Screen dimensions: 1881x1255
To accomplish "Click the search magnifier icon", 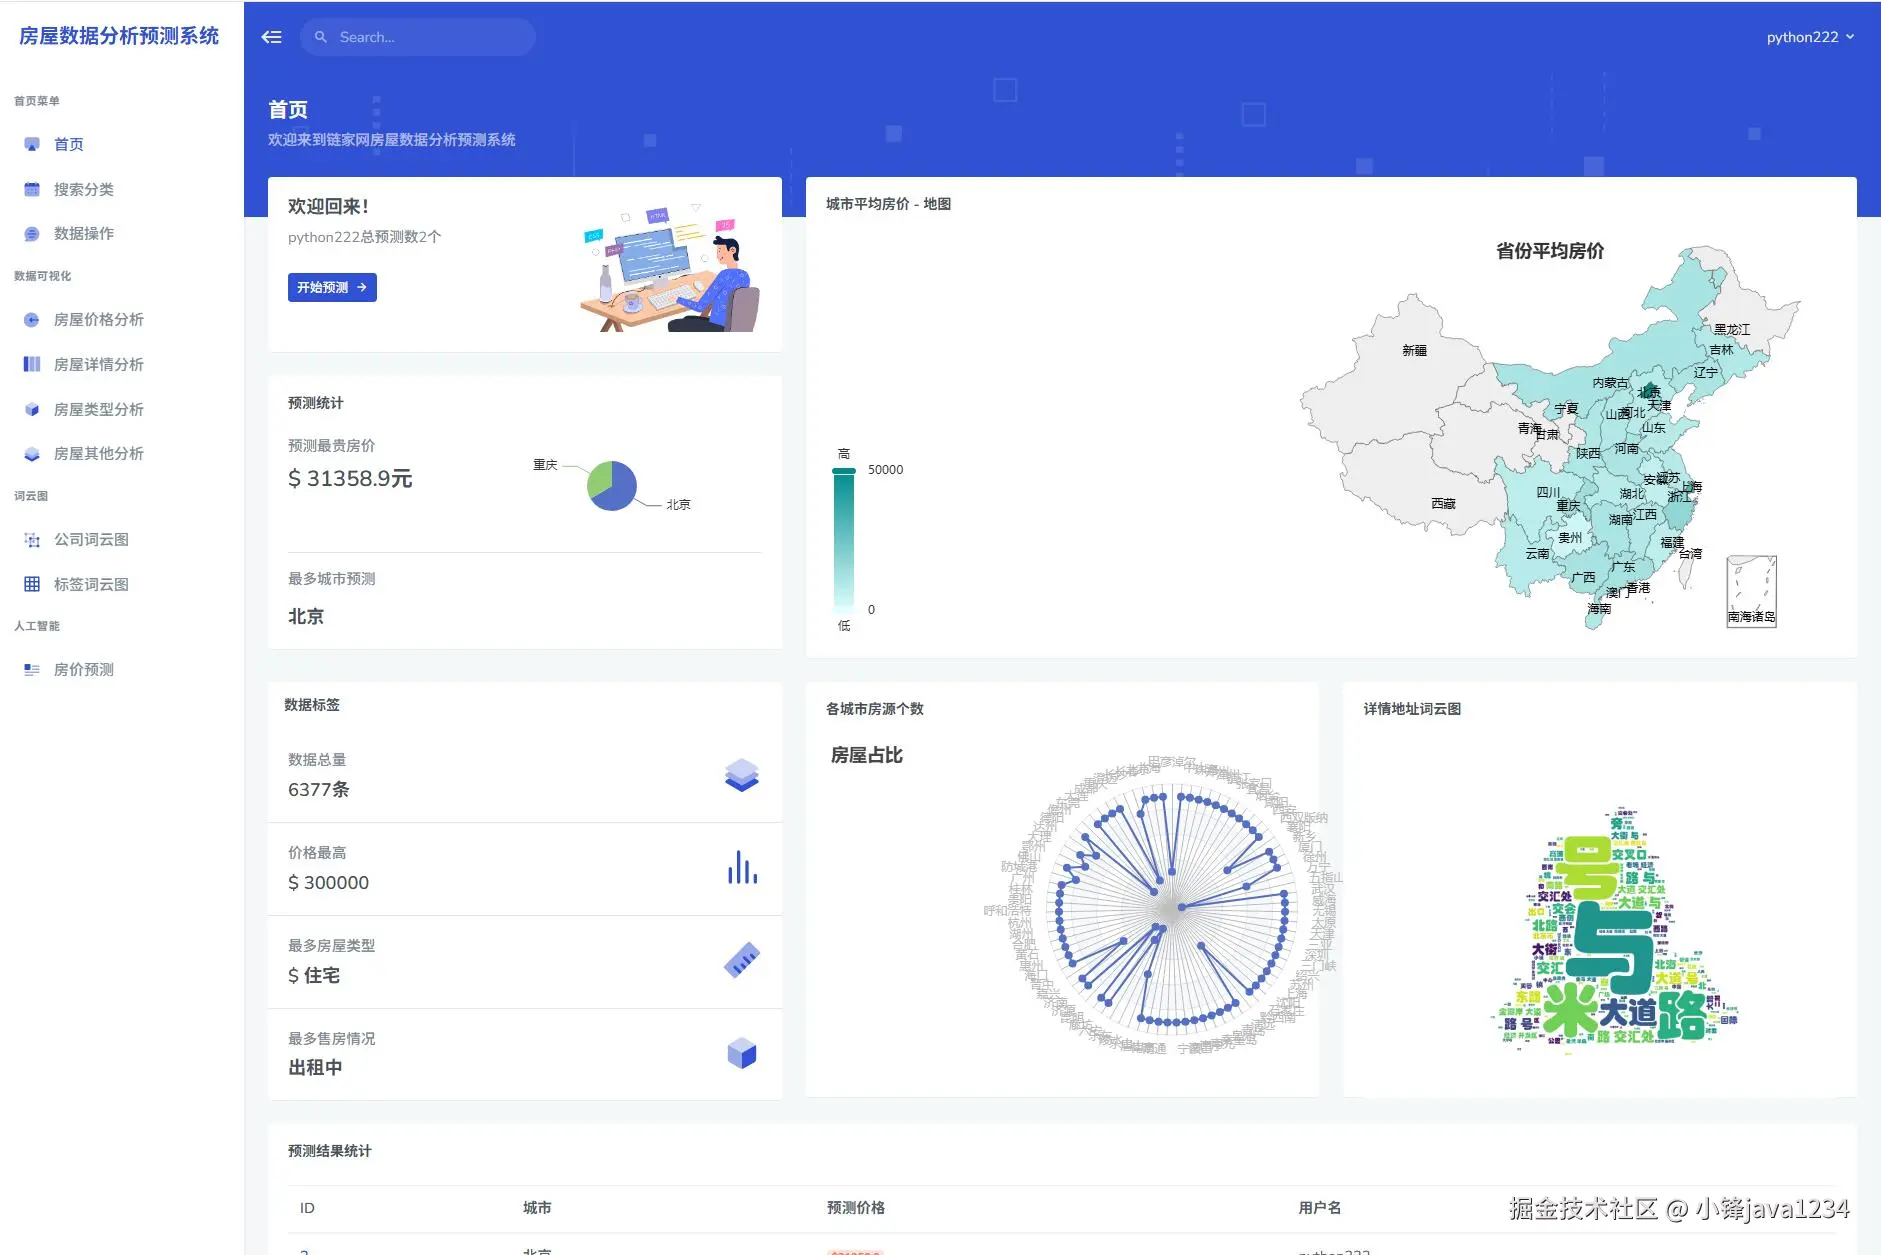I will (x=321, y=37).
